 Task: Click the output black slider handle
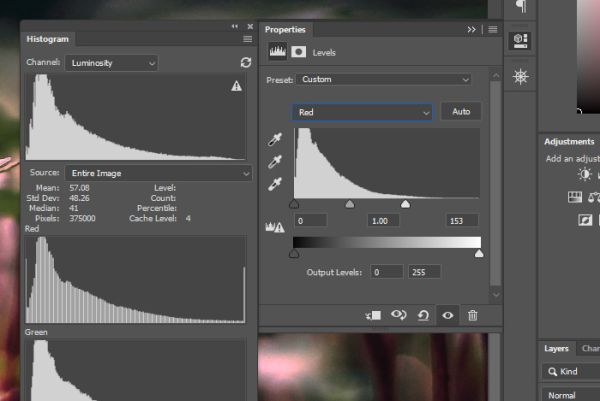[x=294, y=253]
